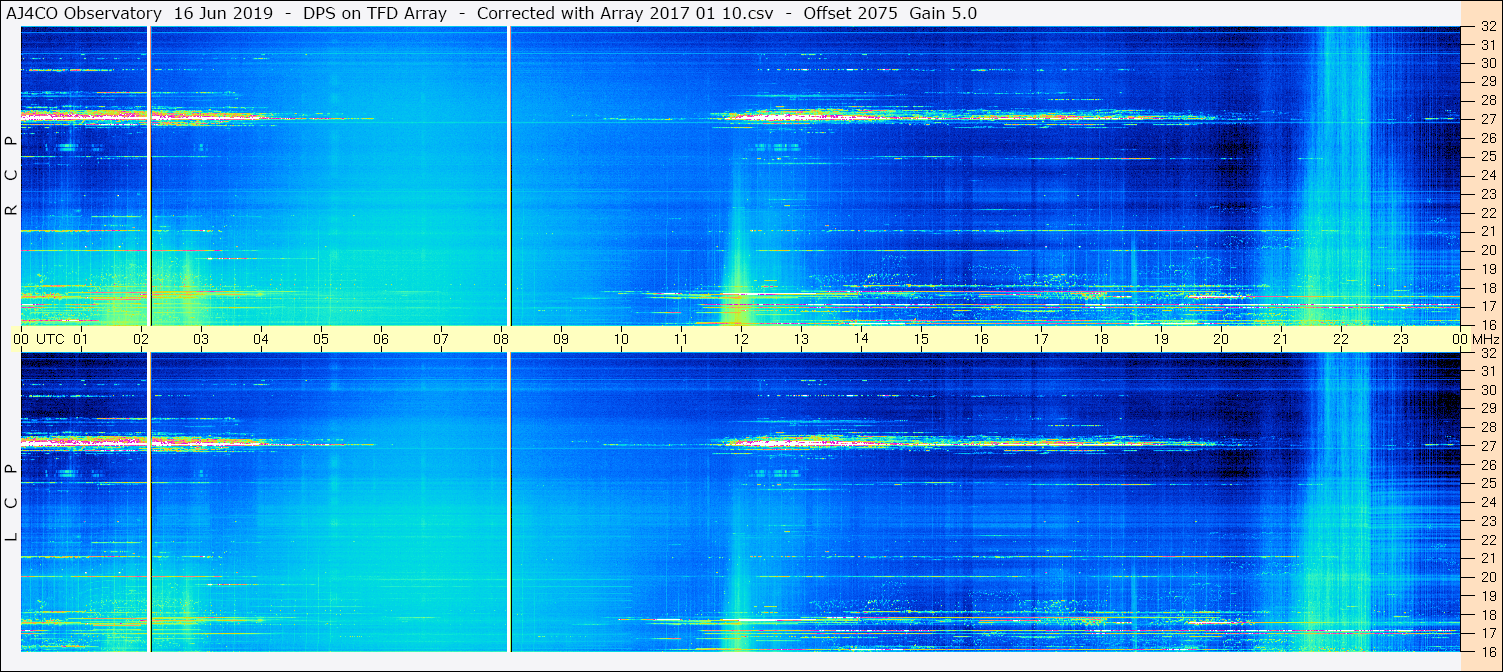Select the 23 hour mark on time axis
The width and height of the screenshot is (1503, 672).
(1401, 339)
